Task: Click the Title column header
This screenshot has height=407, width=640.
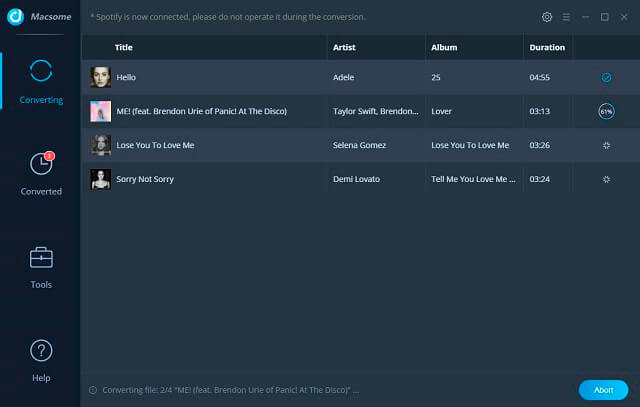Action: tap(124, 47)
